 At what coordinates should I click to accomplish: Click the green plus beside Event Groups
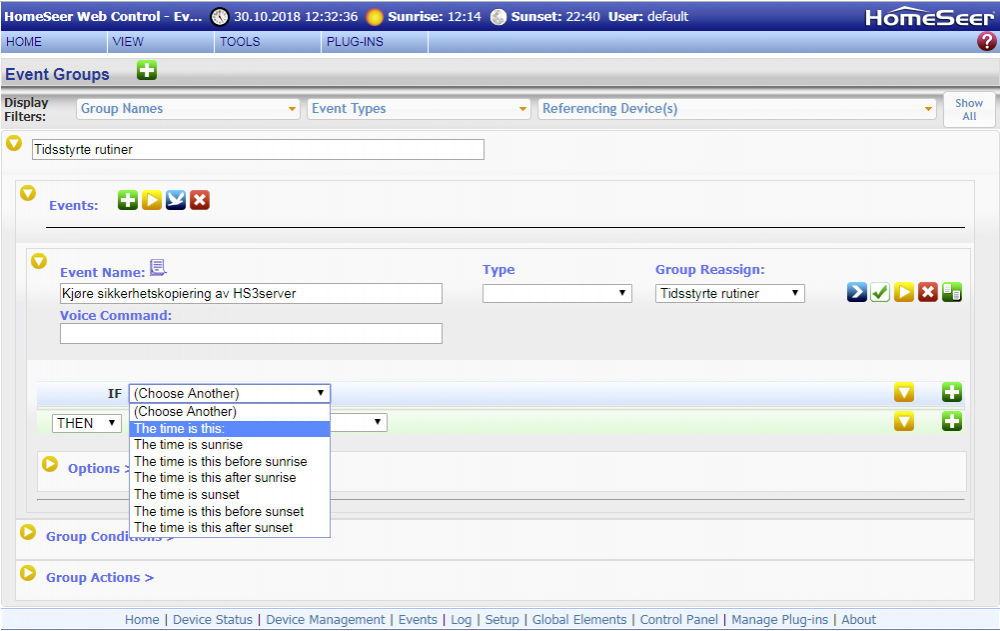click(147, 71)
